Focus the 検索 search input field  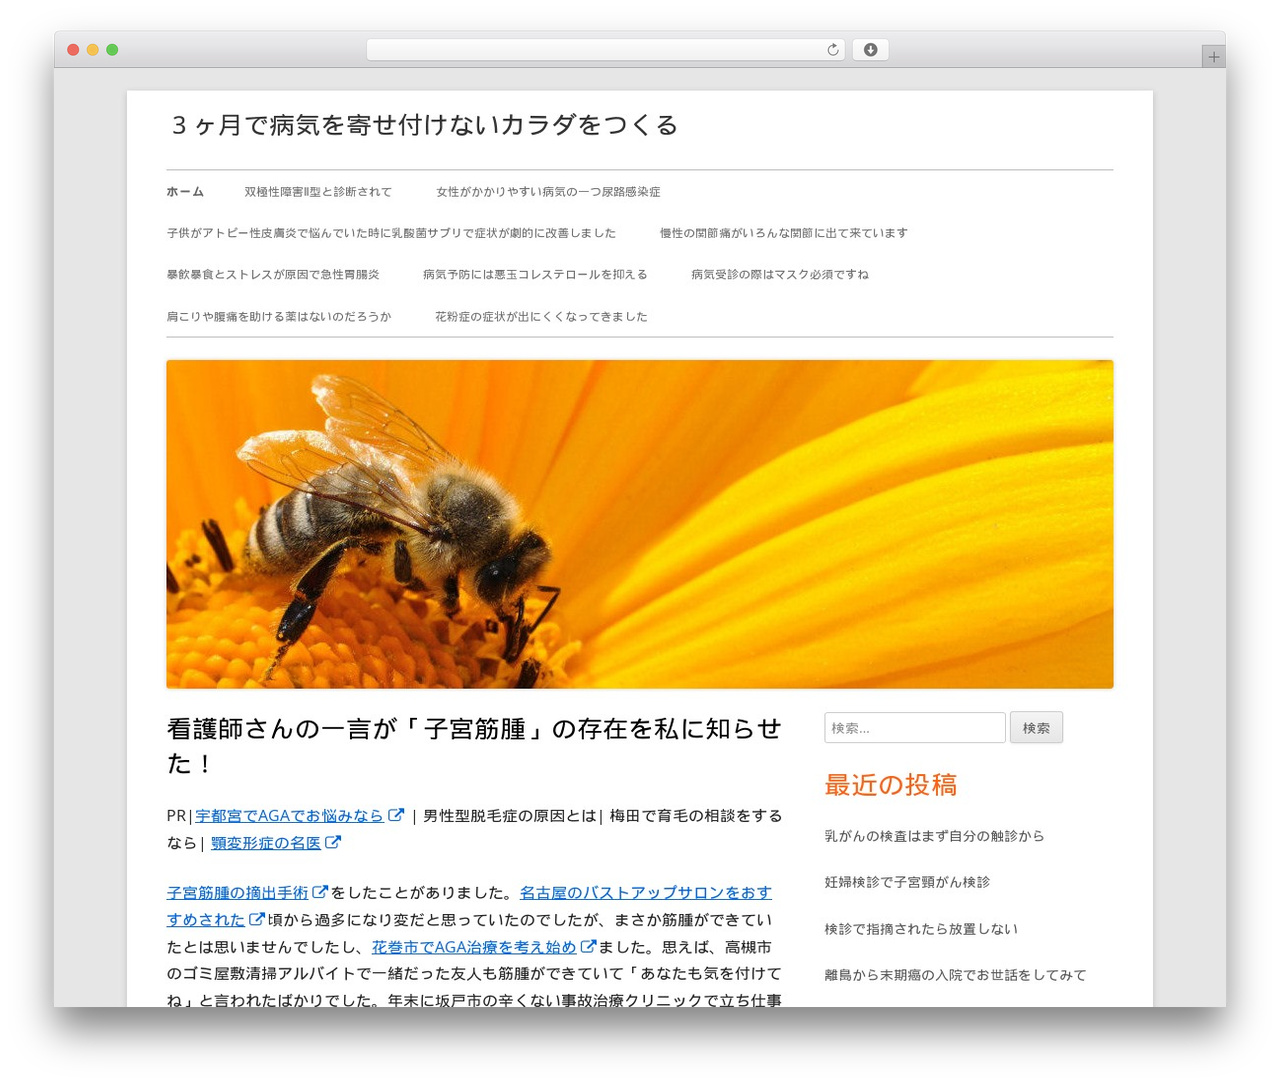915,727
